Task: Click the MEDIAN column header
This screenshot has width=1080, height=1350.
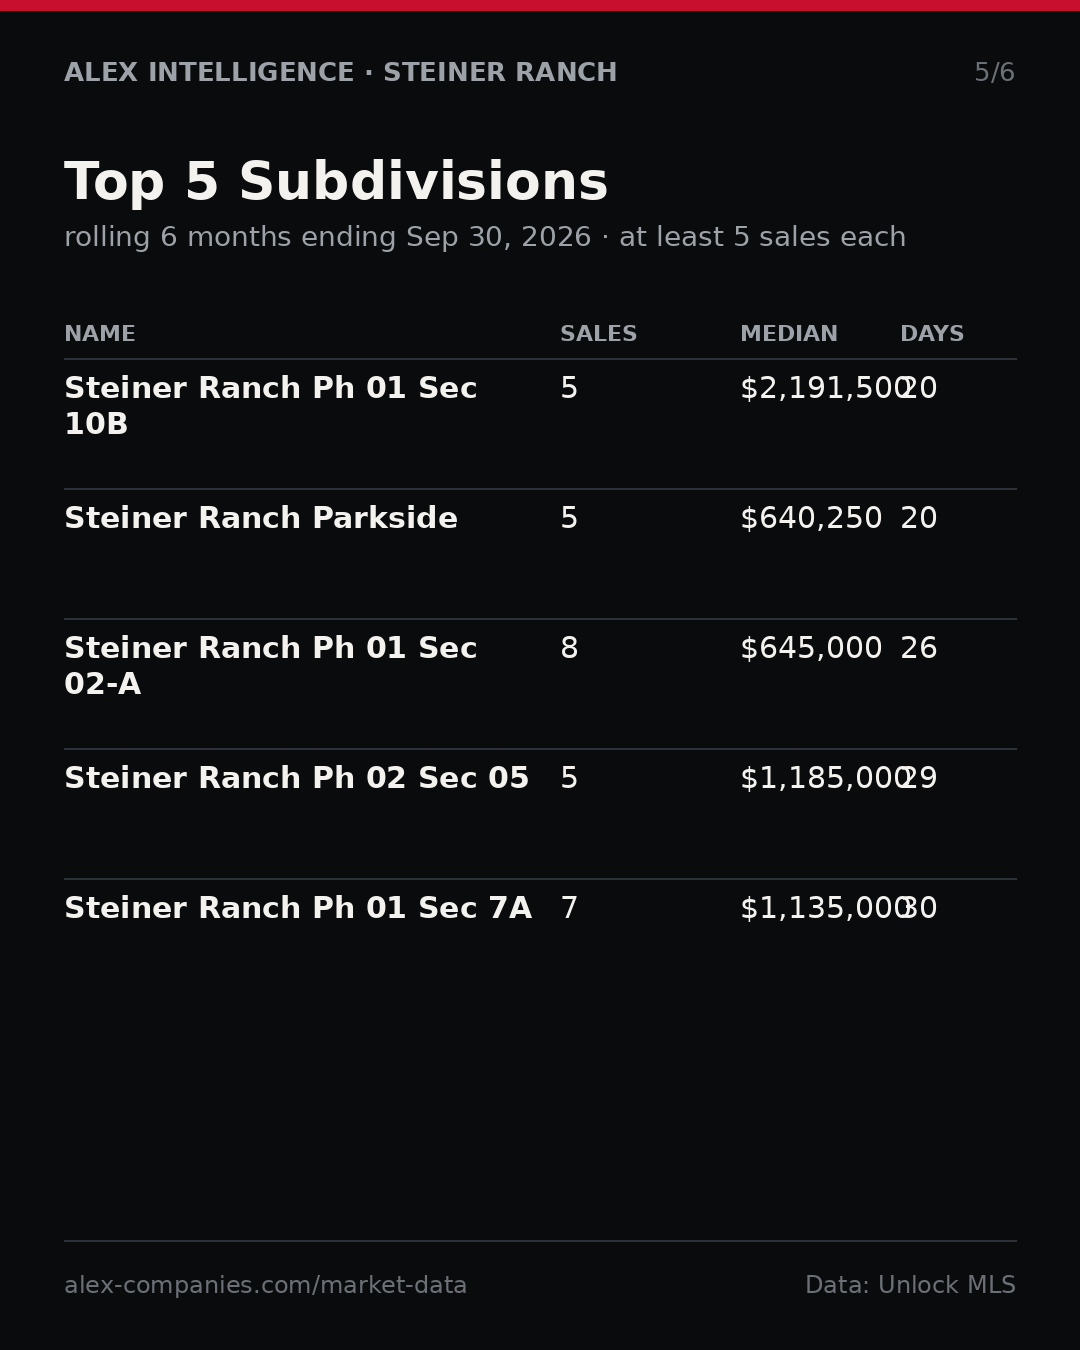Action: tap(789, 335)
